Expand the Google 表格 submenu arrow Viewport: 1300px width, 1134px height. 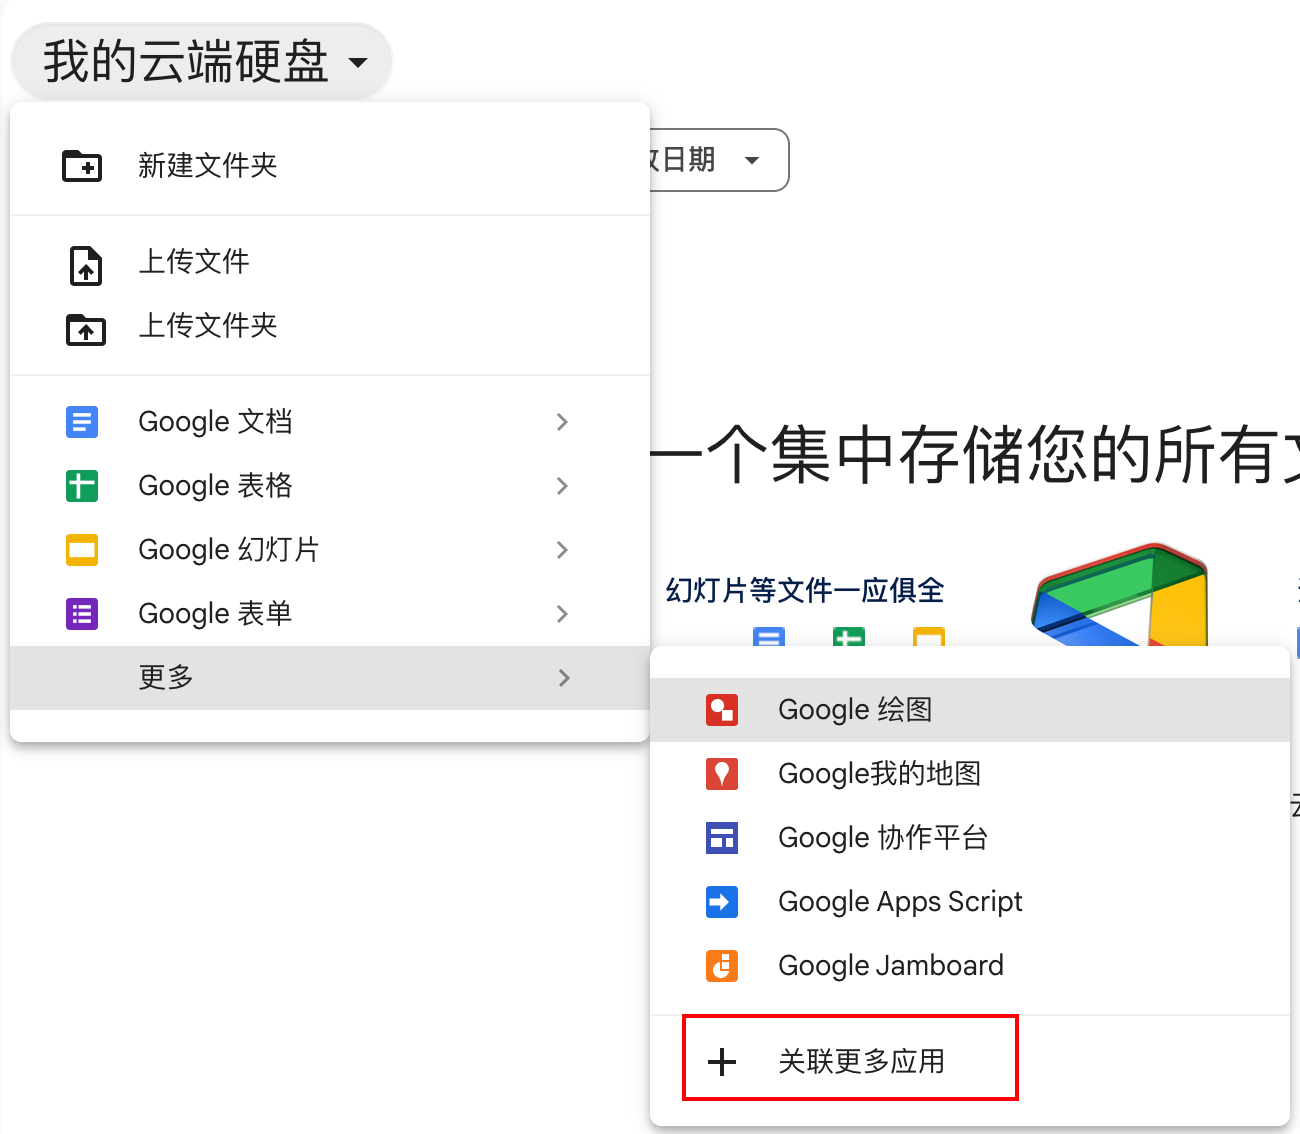(x=563, y=486)
